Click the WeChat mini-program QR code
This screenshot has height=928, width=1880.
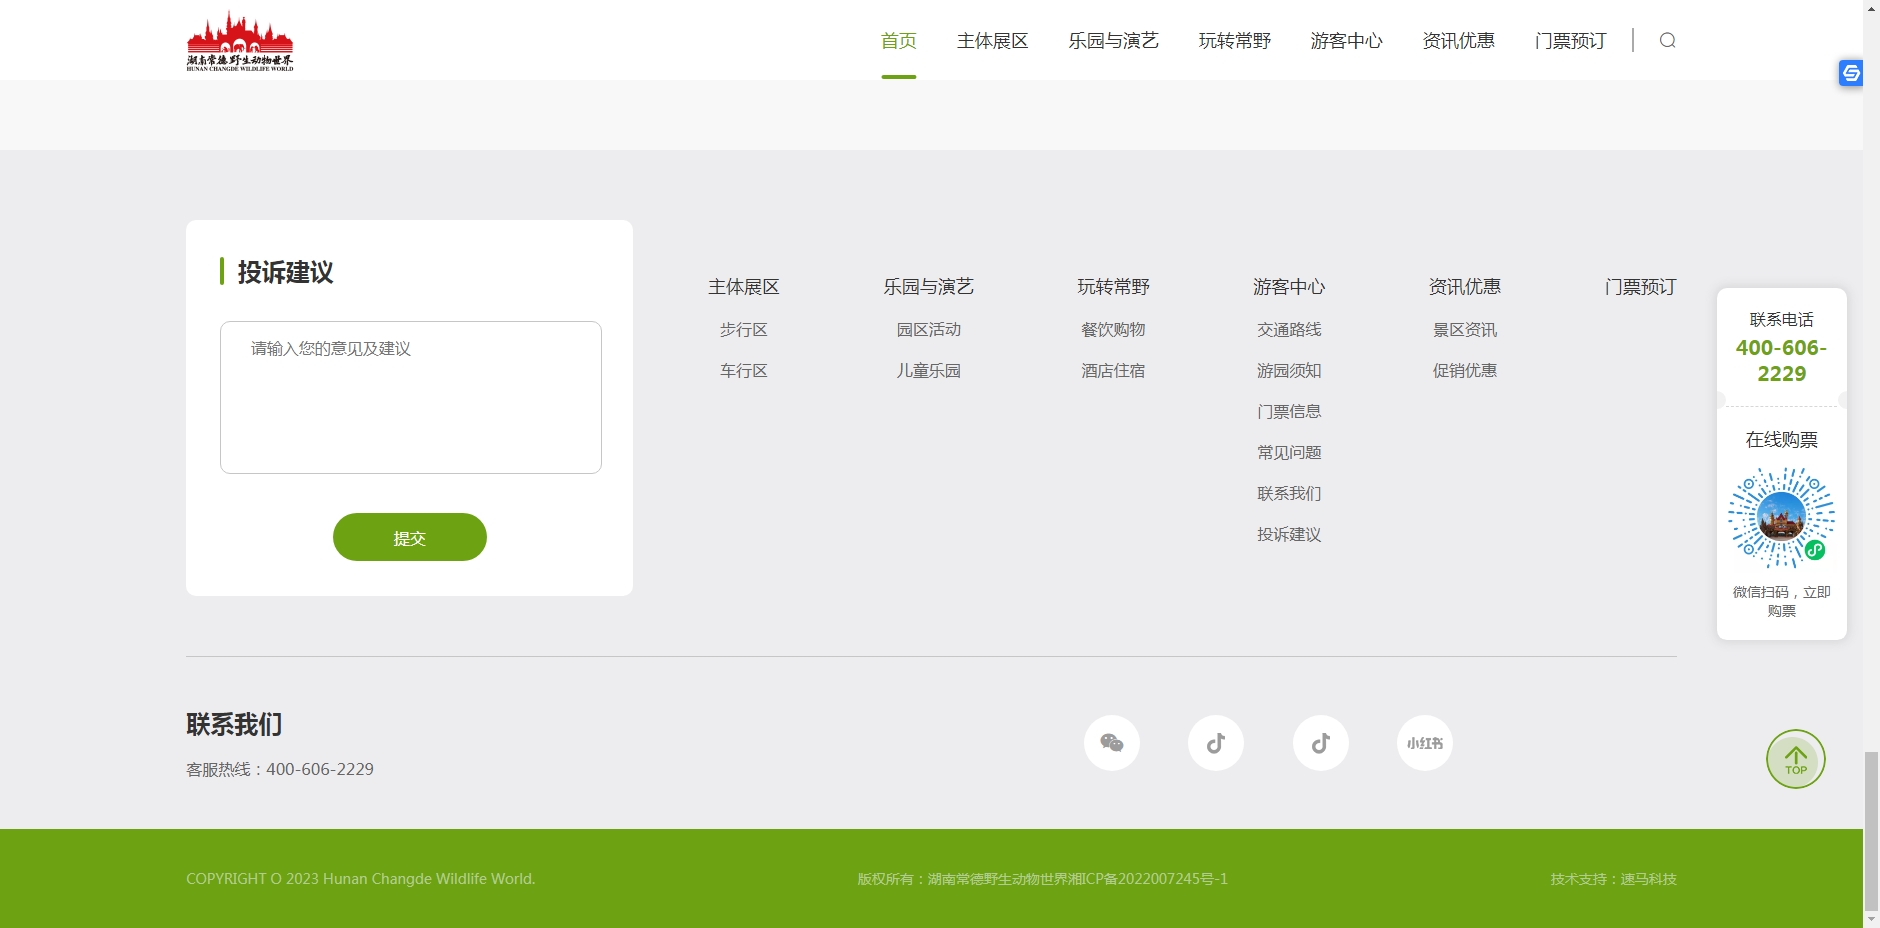pyautogui.click(x=1781, y=518)
